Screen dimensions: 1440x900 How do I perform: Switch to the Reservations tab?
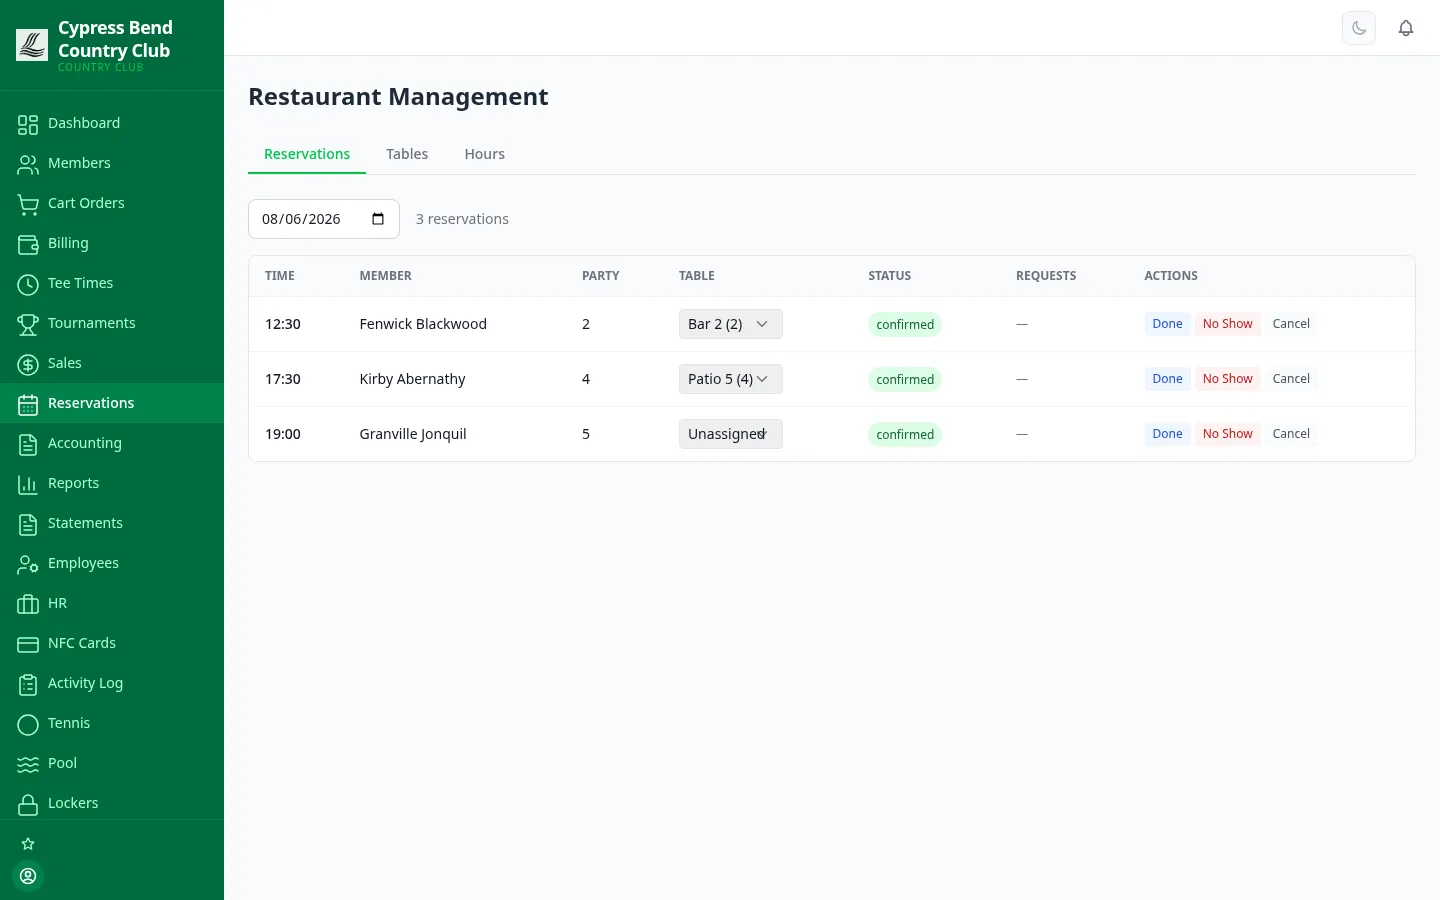[307, 154]
